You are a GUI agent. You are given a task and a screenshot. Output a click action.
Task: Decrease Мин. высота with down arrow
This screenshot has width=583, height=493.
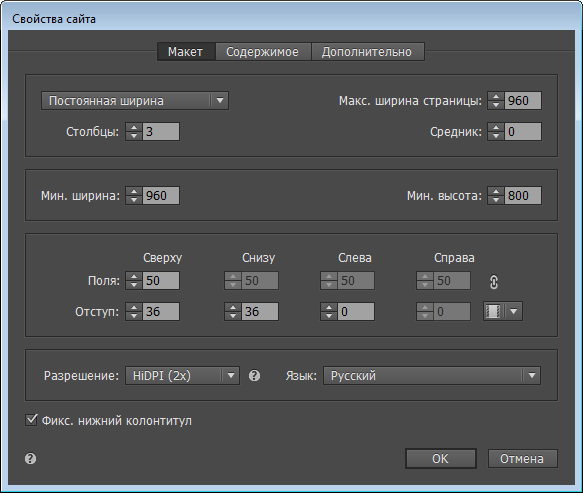coord(496,200)
